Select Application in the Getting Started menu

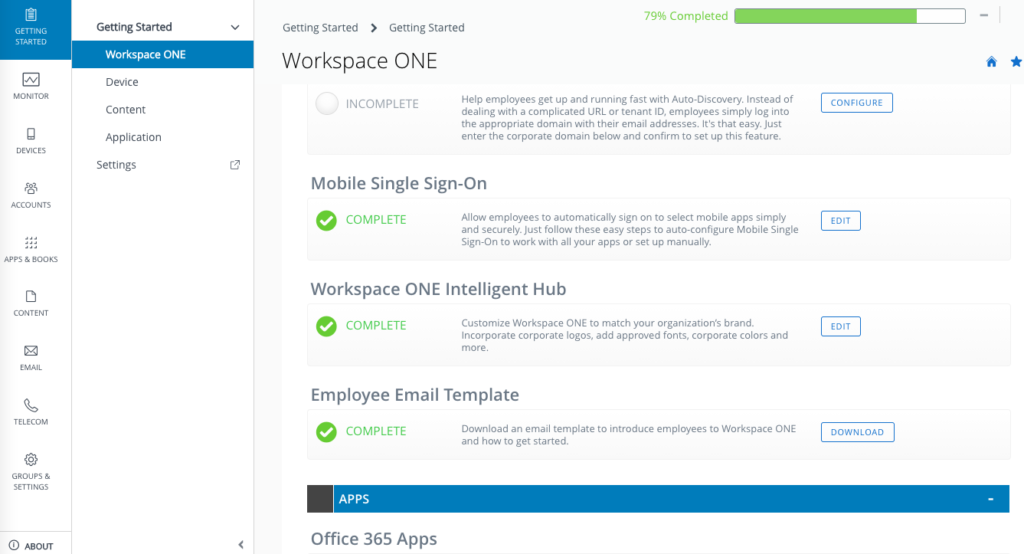[133, 137]
